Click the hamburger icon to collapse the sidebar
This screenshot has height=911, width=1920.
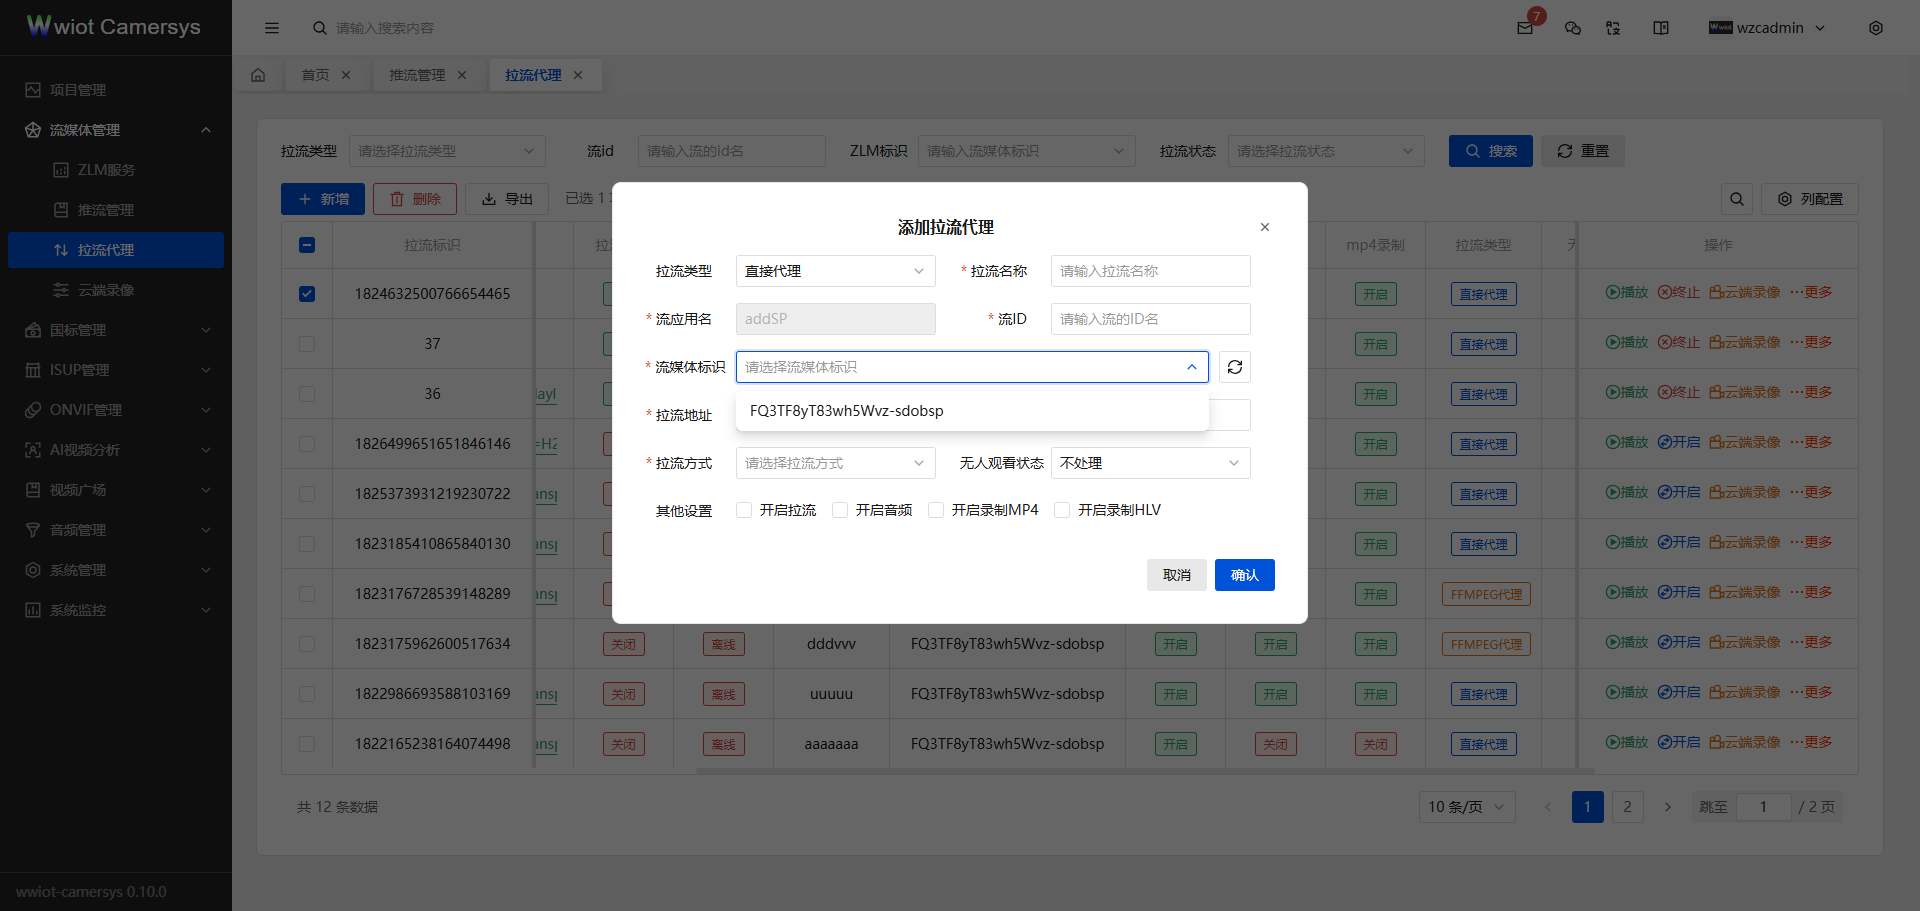(x=272, y=28)
